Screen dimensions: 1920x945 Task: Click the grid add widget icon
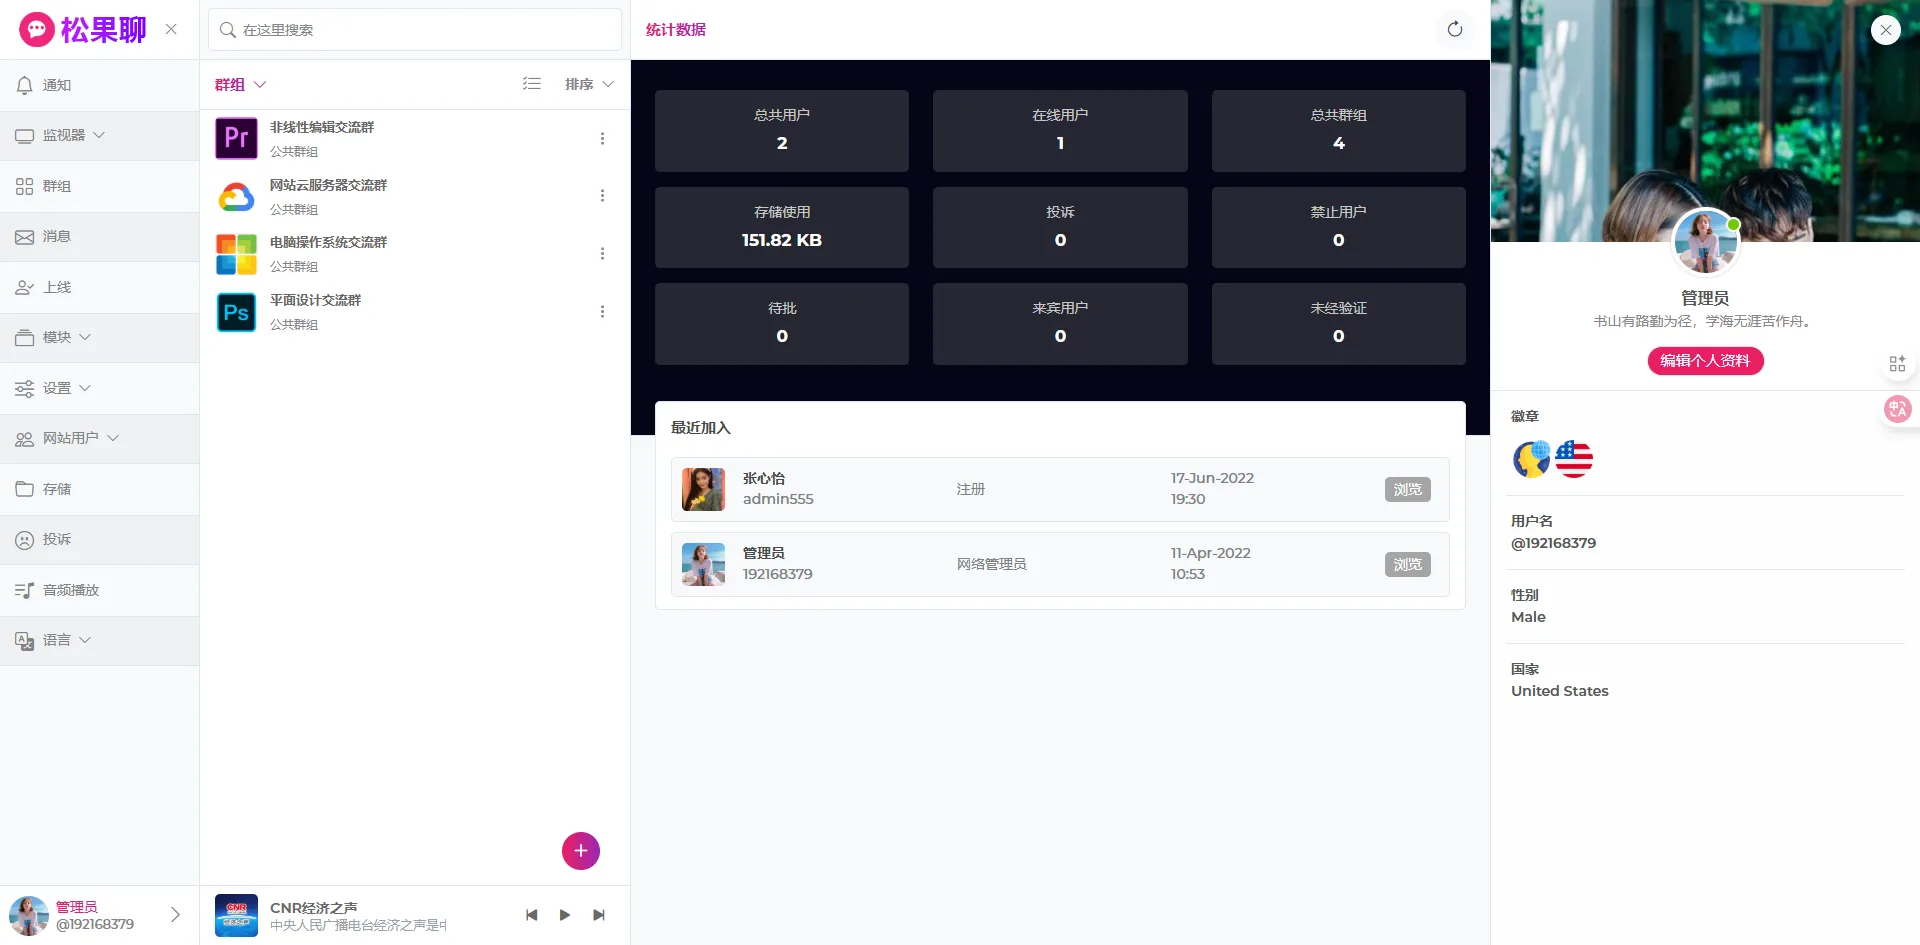1897,363
